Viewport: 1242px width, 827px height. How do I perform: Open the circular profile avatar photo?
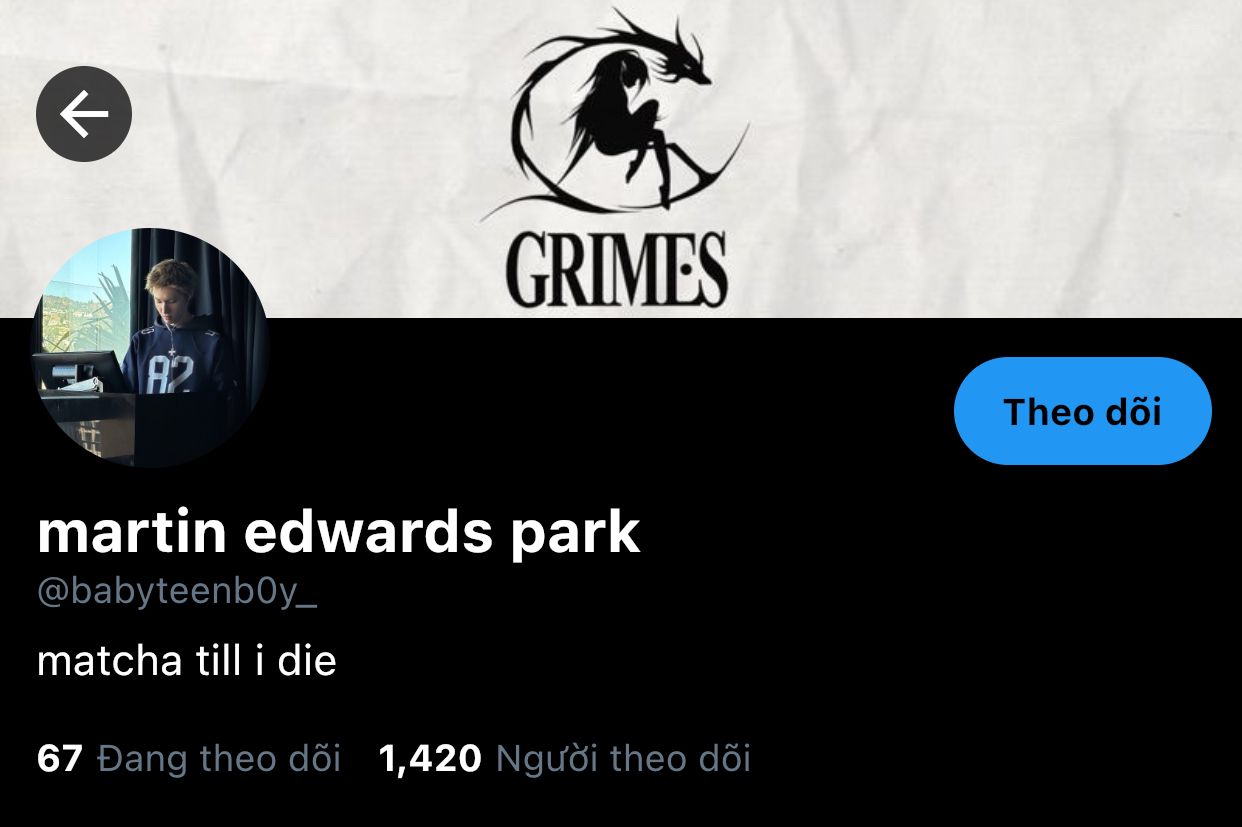150,347
